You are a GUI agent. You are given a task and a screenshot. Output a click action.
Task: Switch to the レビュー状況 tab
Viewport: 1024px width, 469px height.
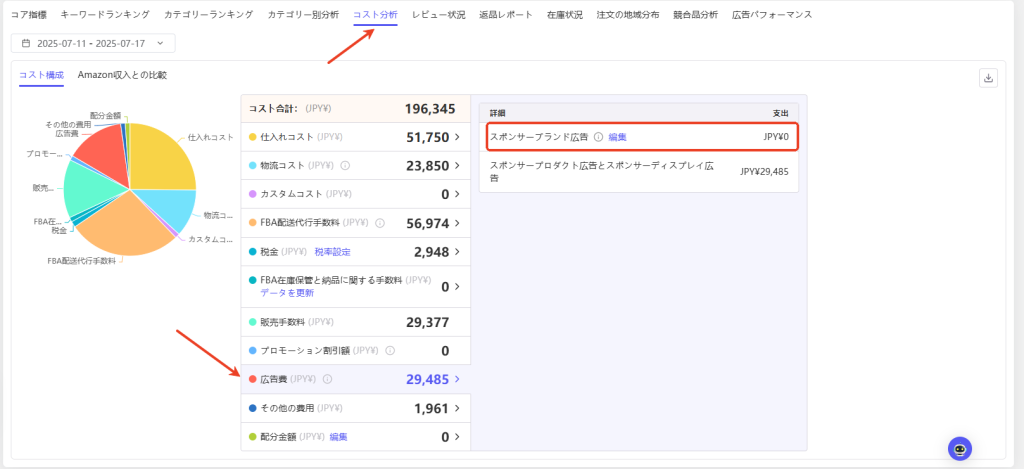438,15
